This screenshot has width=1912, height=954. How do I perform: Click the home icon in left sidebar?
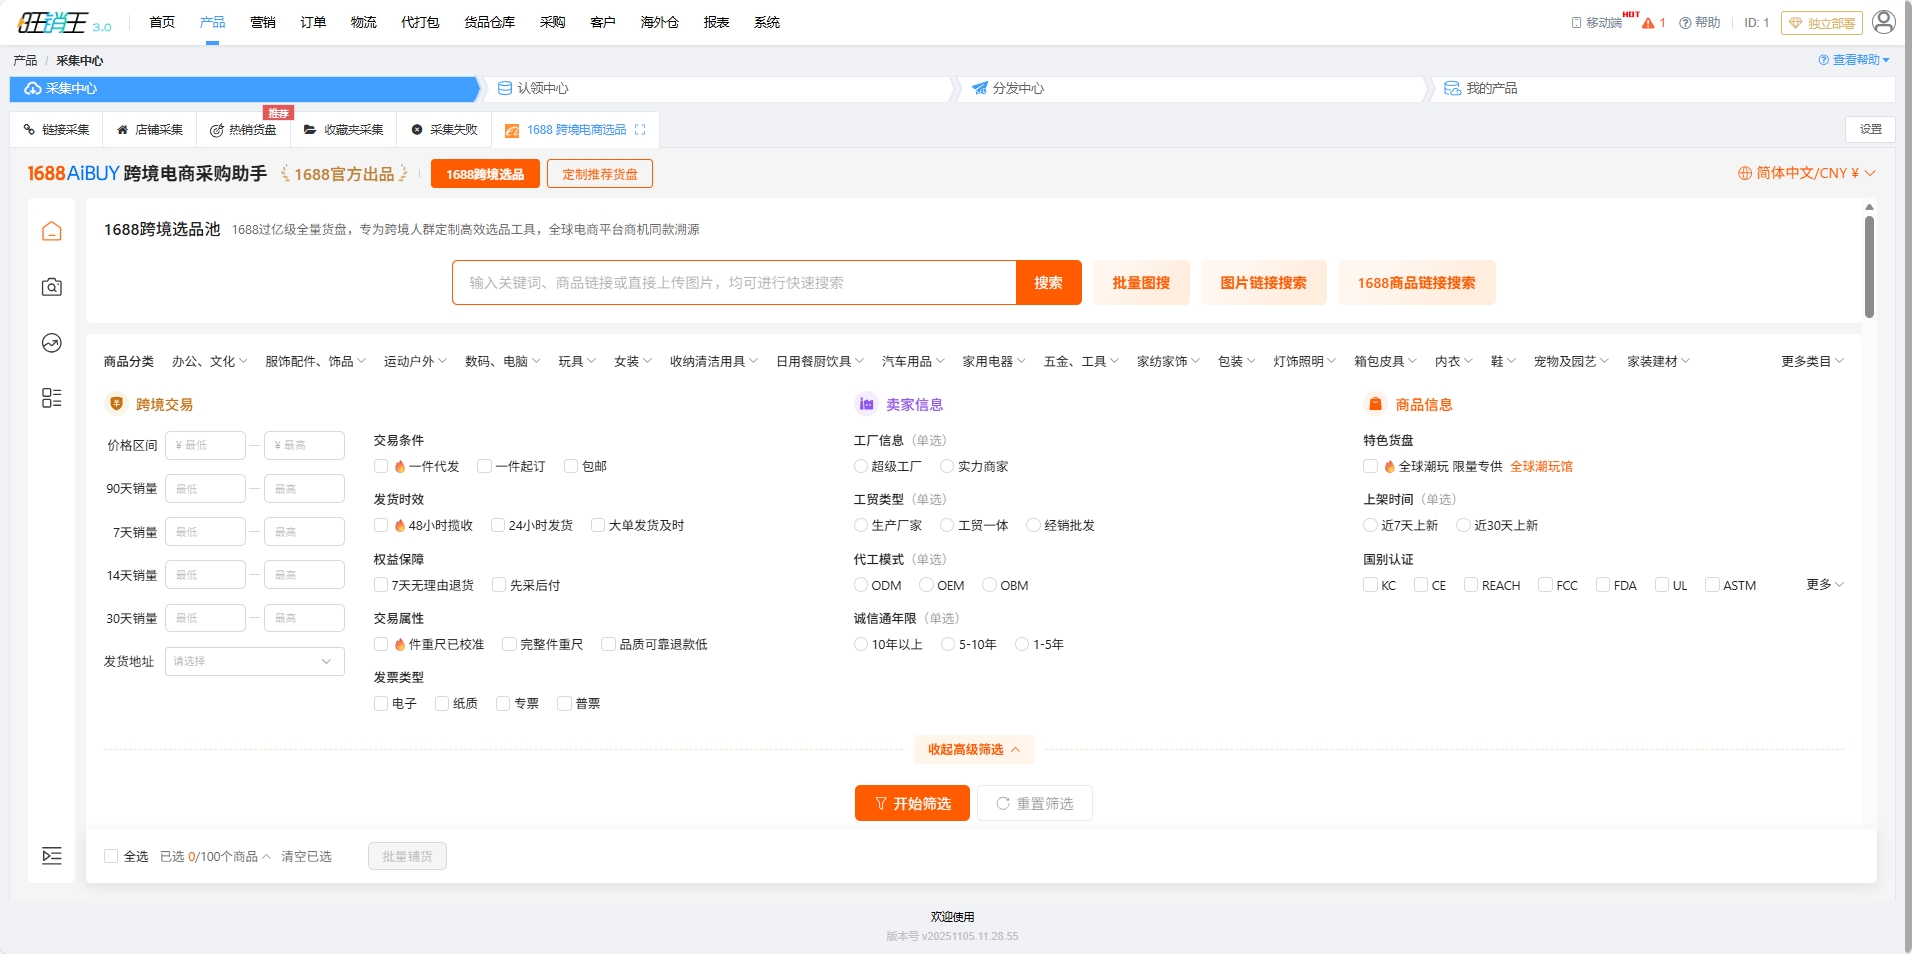[x=52, y=232]
